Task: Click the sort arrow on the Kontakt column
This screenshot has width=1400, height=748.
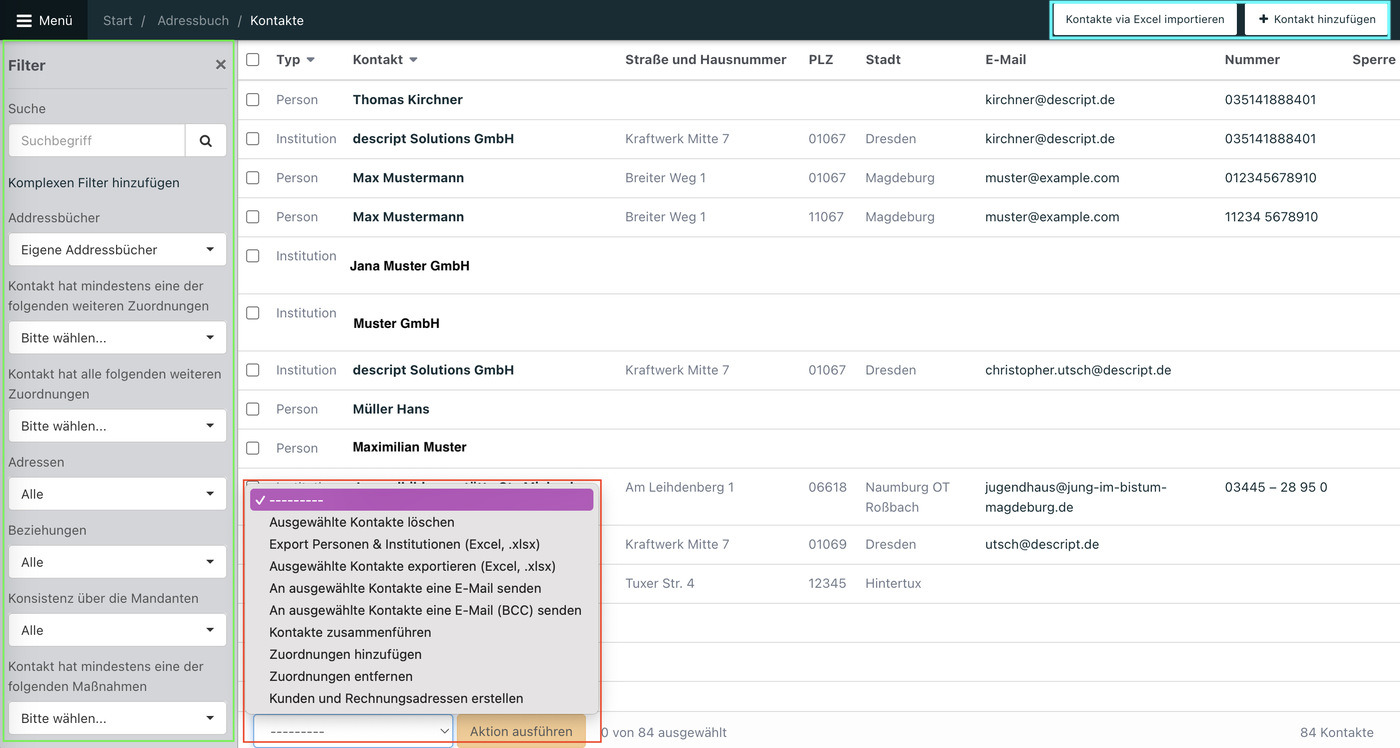Action: (x=412, y=59)
